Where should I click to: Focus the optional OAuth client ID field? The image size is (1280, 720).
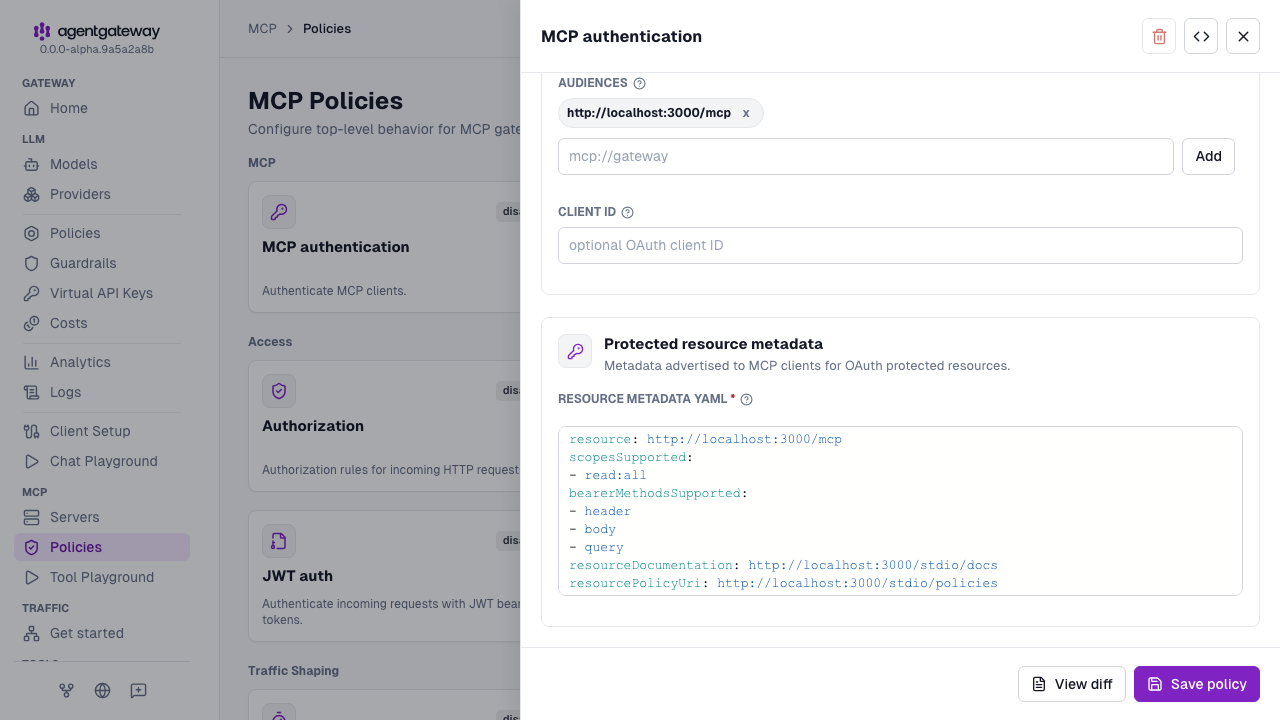click(x=900, y=245)
